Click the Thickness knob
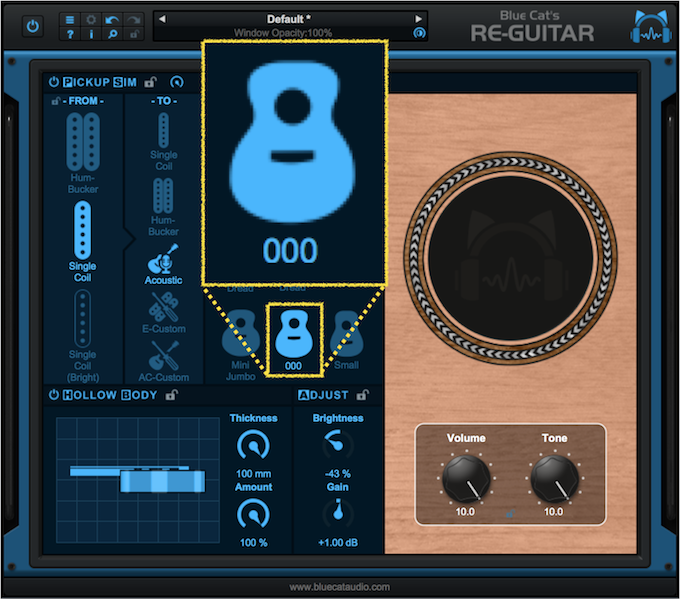This screenshot has width=680, height=599. point(253,445)
